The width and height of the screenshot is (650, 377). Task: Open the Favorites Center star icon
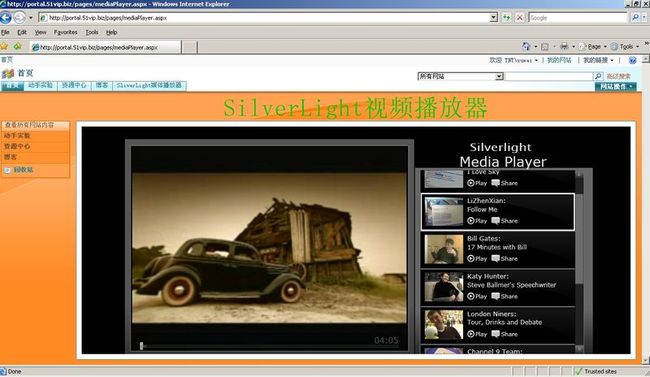pyautogui.click(x=5, y=46)
